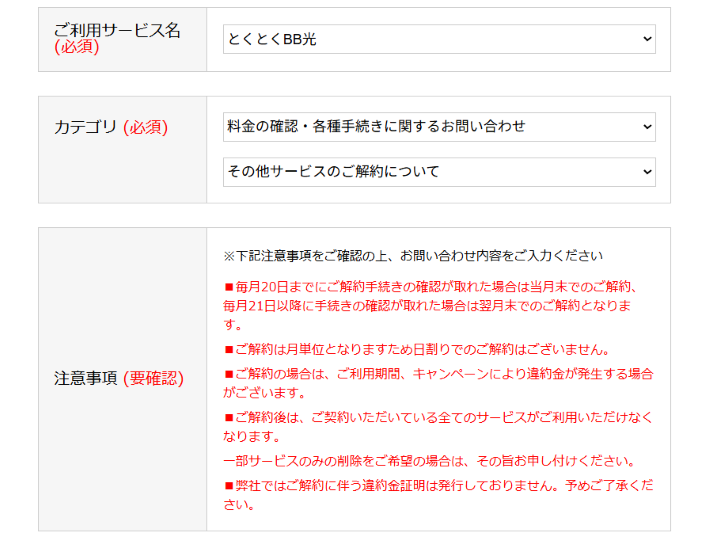
Task: Click the notice starting with ご解約後は、ご契約いただいている
Action: (438, 426)
